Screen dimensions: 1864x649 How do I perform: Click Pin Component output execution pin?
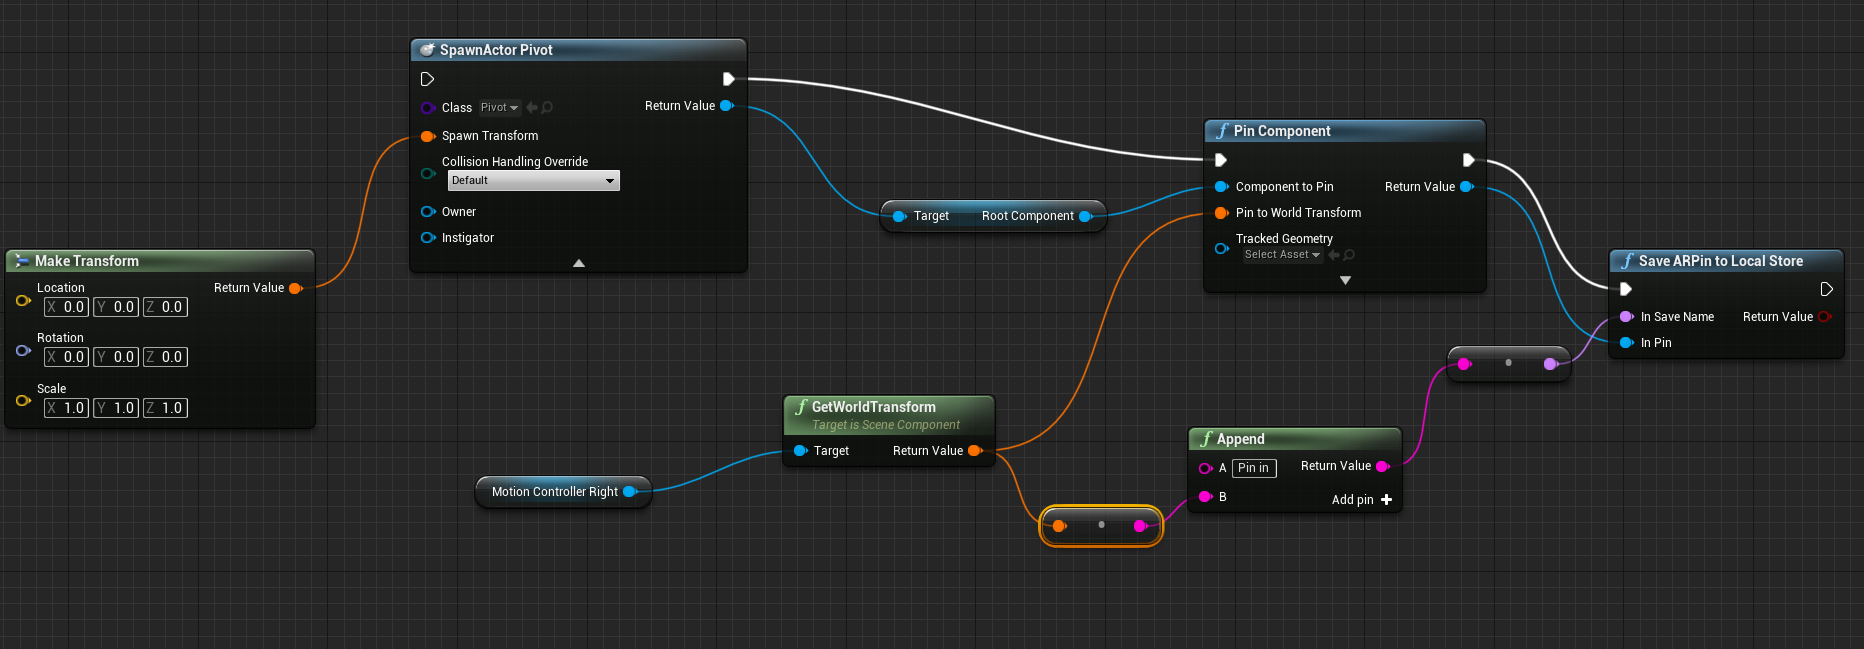pyautogui.click(x=1468, y=160)
